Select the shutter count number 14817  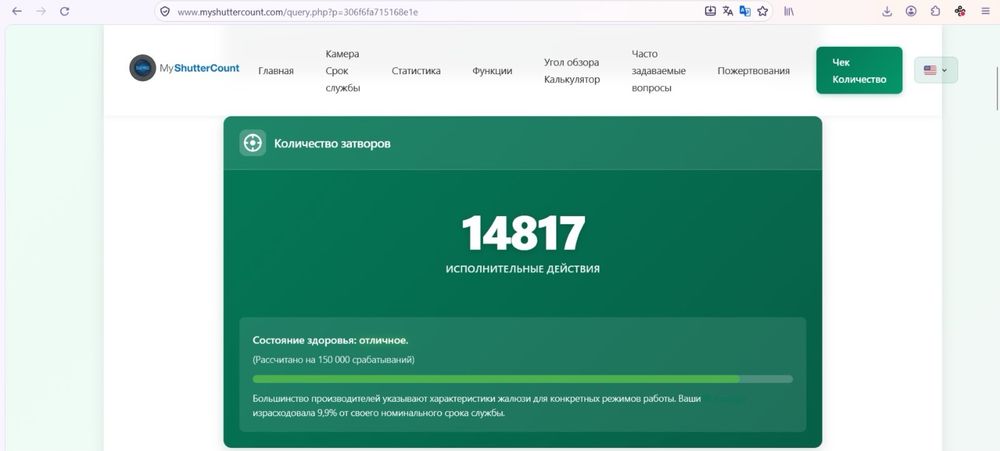point(522,233)
